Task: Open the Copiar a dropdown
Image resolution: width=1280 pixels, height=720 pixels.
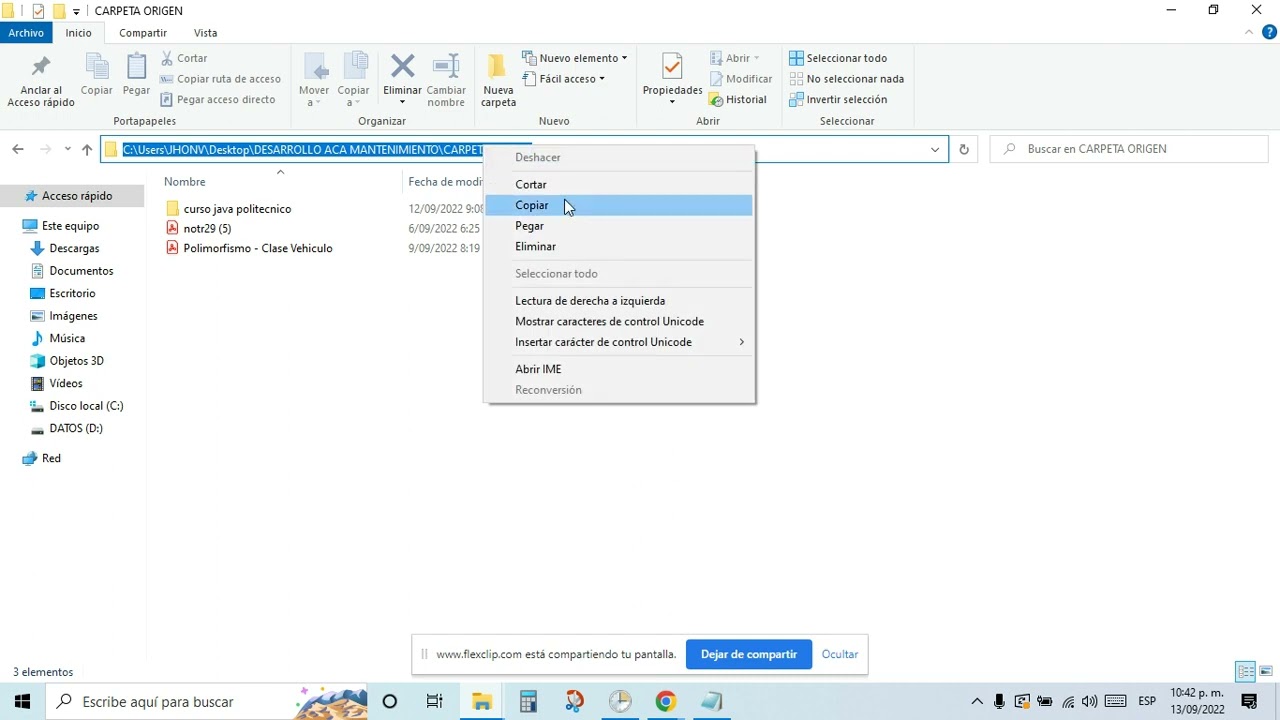Action: click(x=353, y=80)
